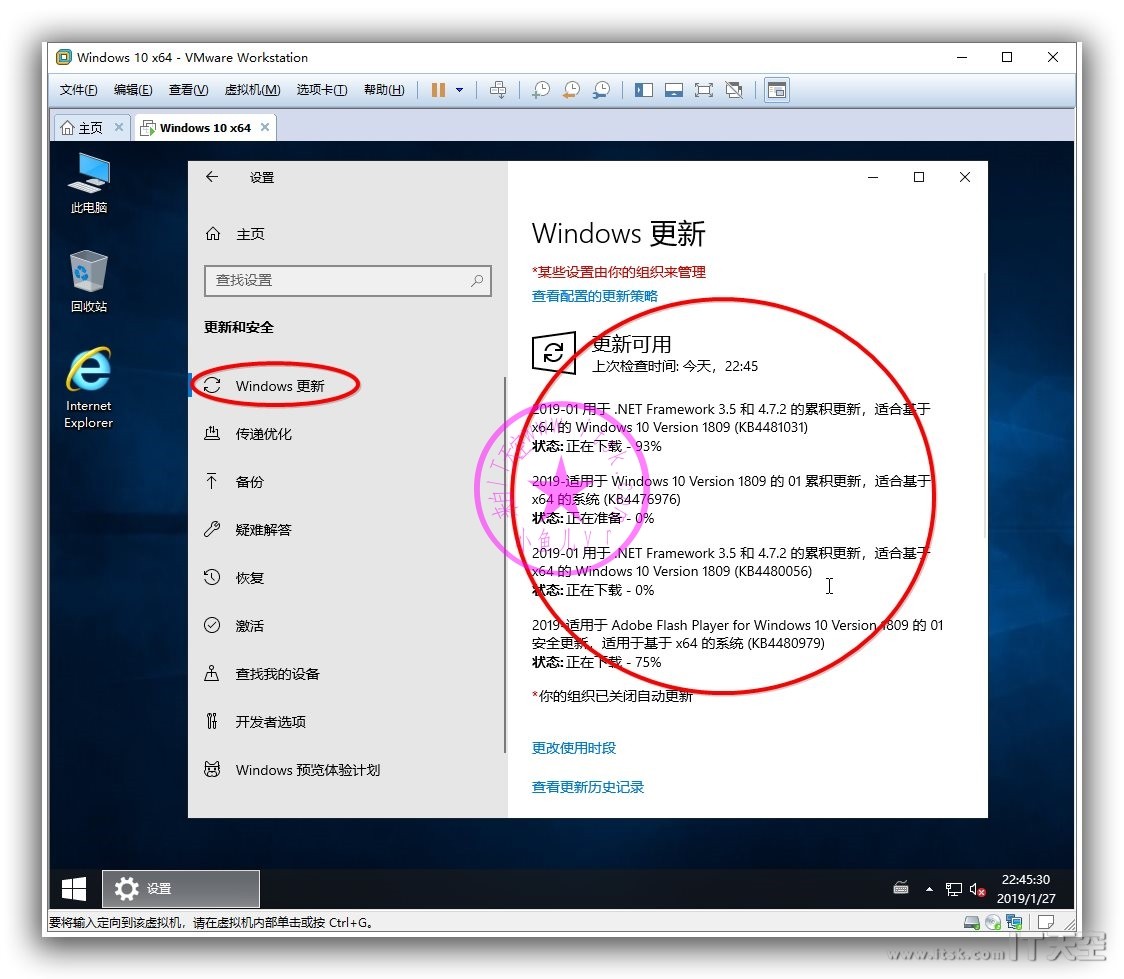Open the 帮助(H) menu
1124x979 pixels.
(x=384, y=90)
